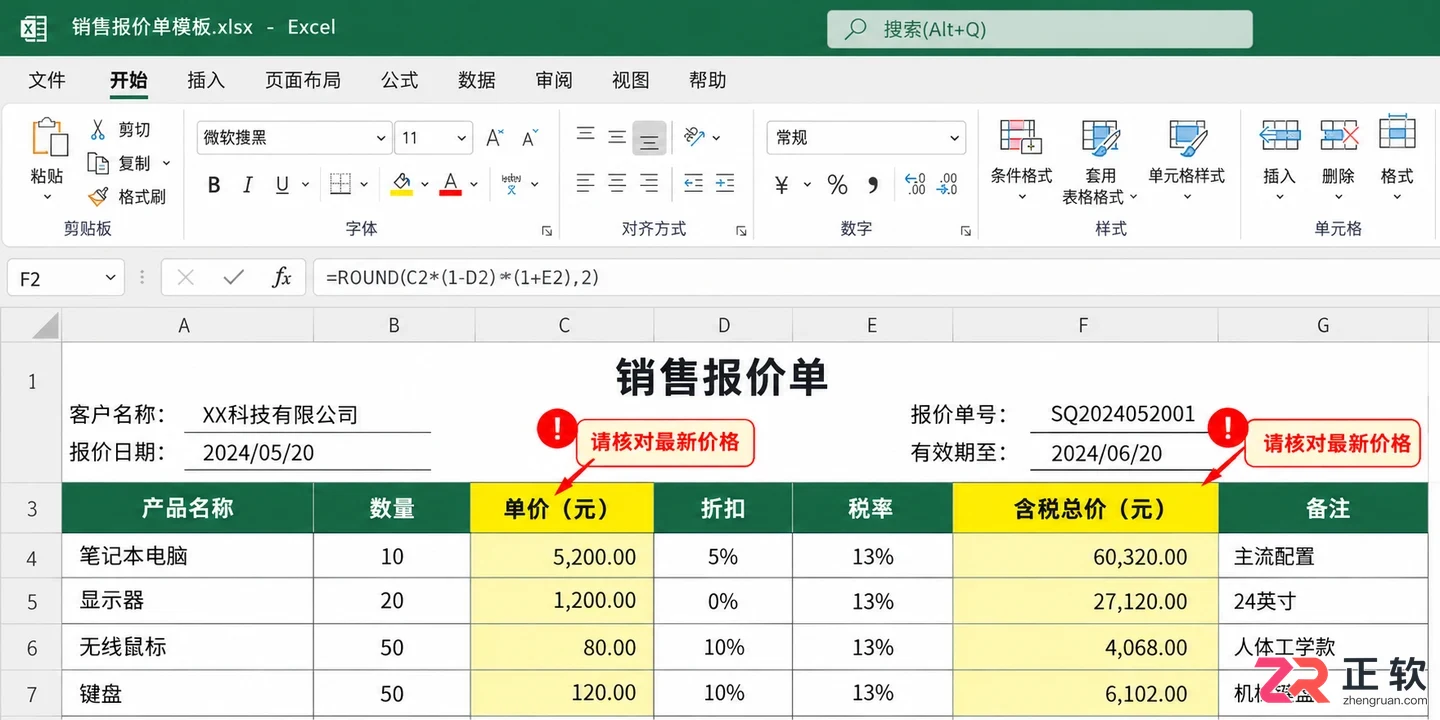Click the Cut scissors icon
This screenshot has height=720, width=1440.
click(x=98, y=130)
